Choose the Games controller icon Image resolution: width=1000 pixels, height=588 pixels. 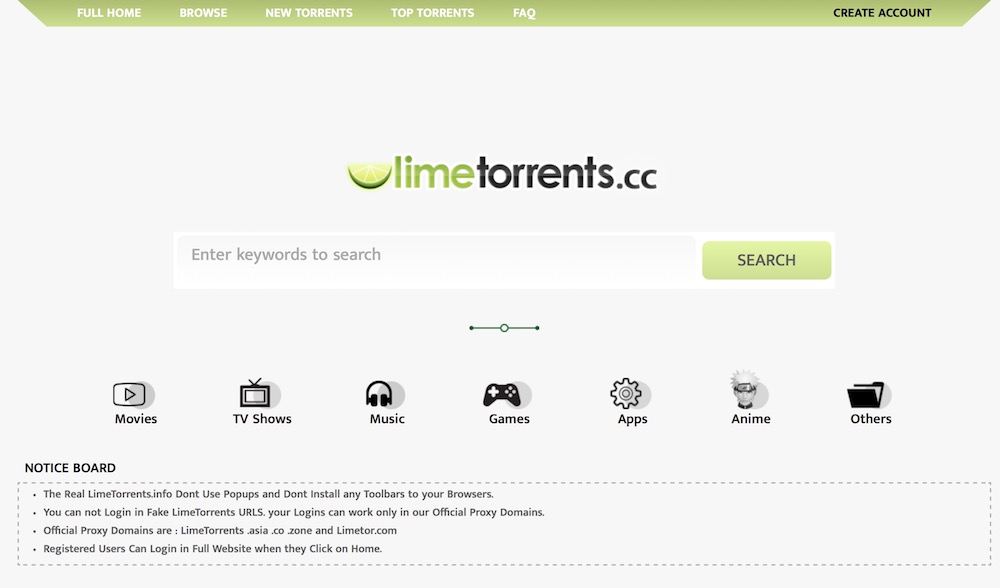click(x=506, y=395)
